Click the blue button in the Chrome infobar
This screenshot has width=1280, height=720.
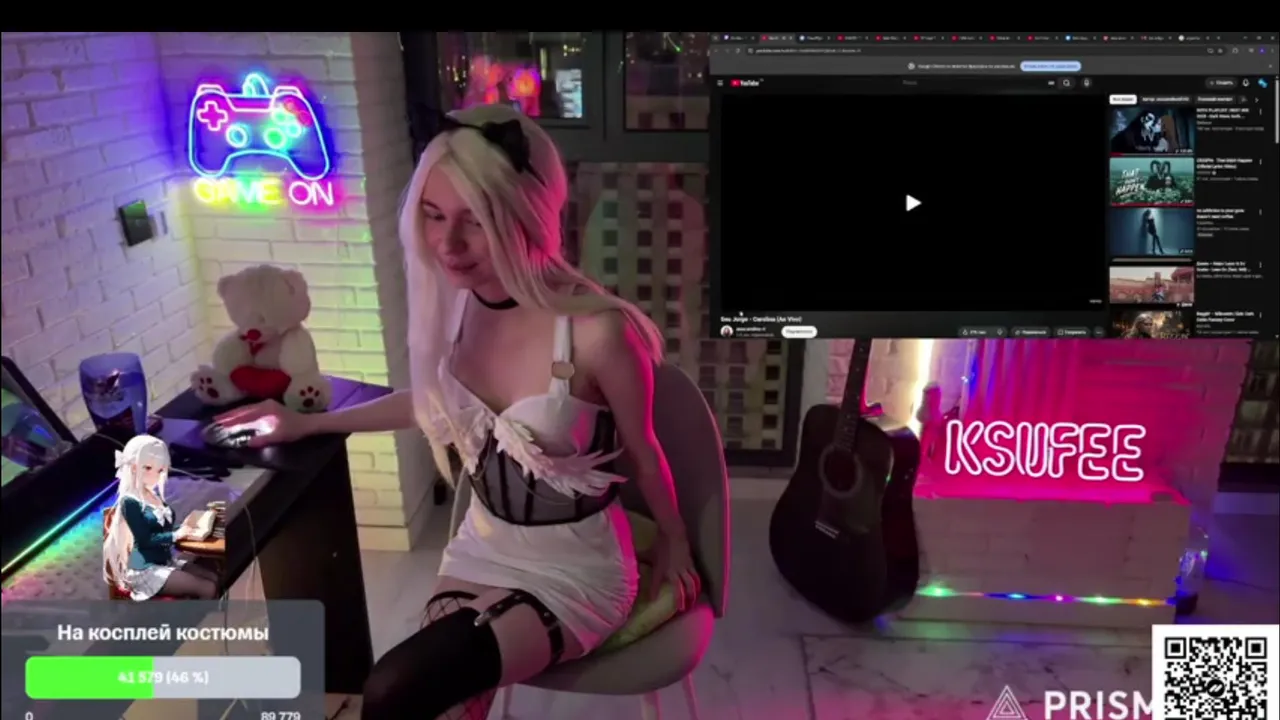[1049, 66]
